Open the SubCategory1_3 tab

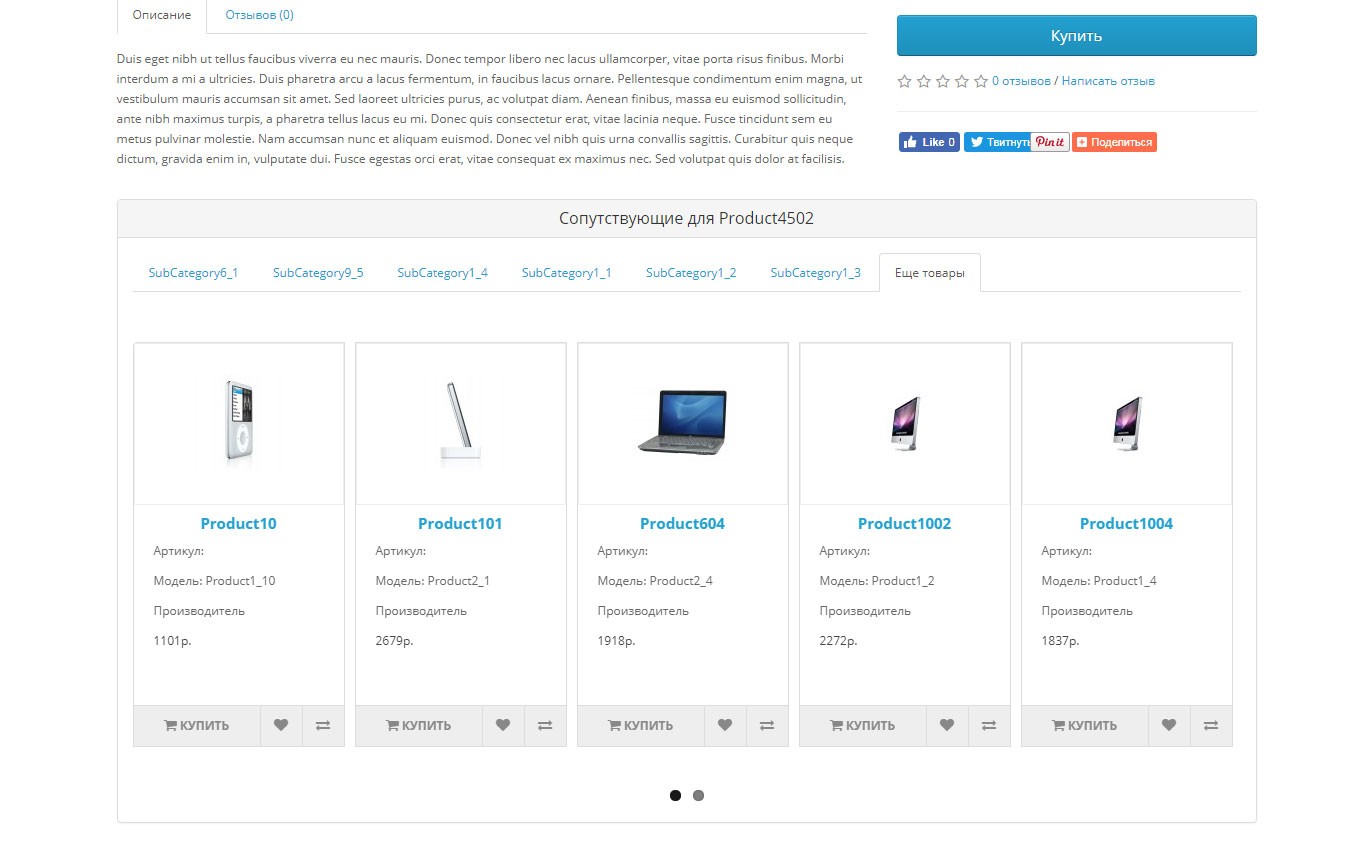(x=815, y=273)
